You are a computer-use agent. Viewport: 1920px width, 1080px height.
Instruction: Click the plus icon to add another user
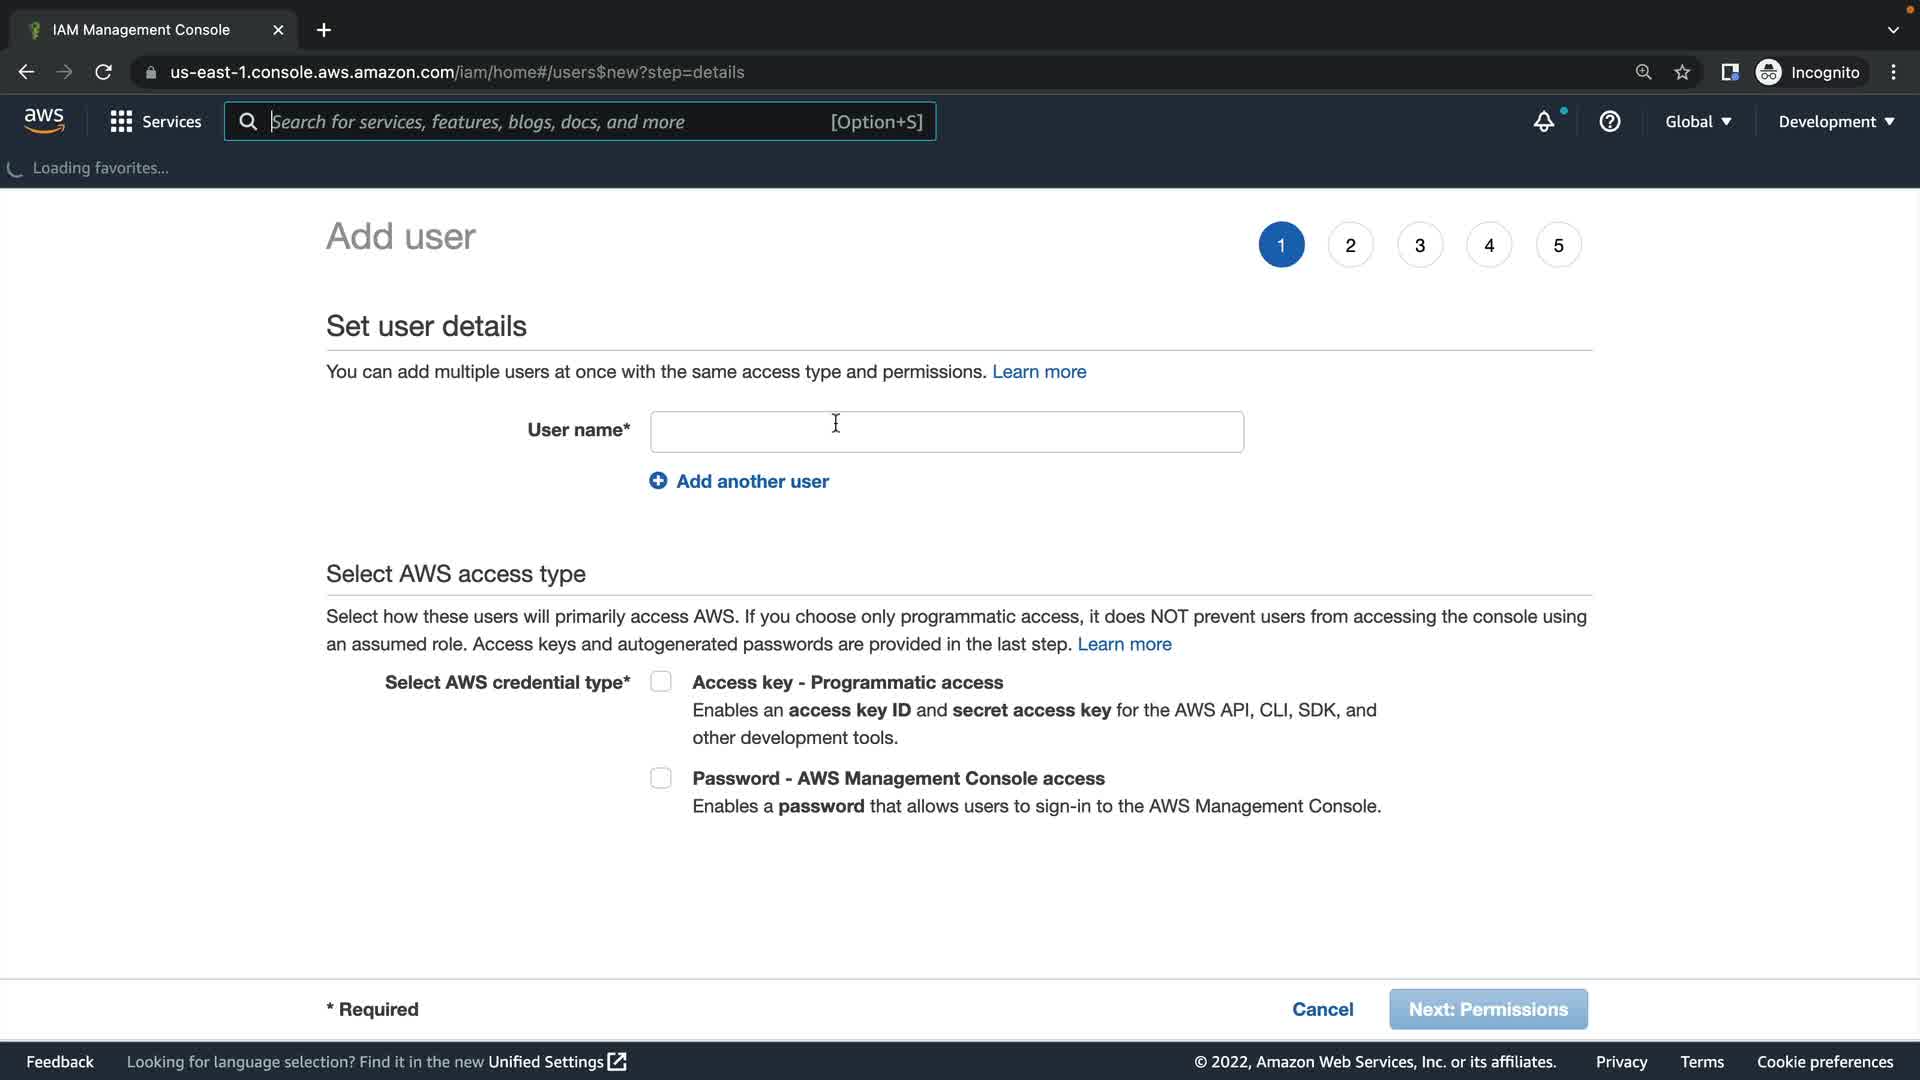click(658, 481)
